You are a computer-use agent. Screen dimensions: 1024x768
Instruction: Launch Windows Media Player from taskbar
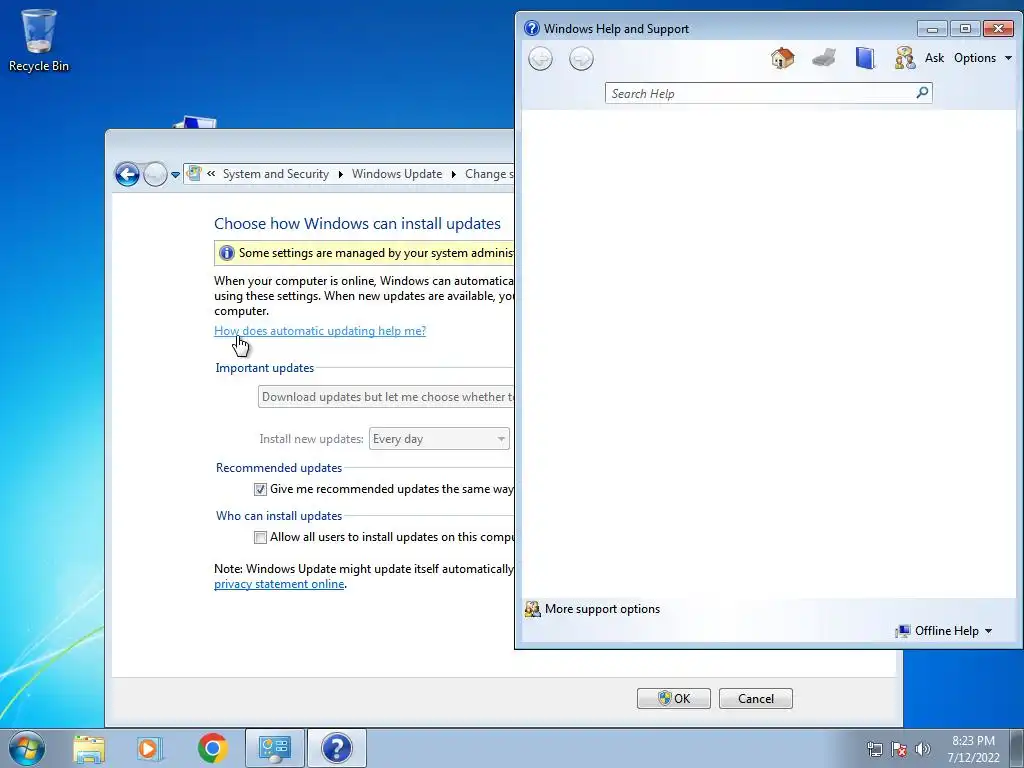tap(150, 748)
